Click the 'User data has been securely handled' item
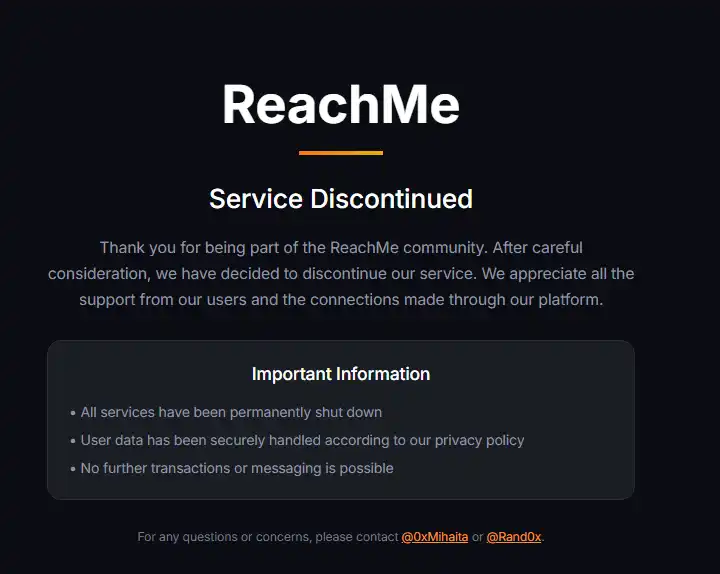This screenshot has height=574, width=720. [x=302, y=440]
